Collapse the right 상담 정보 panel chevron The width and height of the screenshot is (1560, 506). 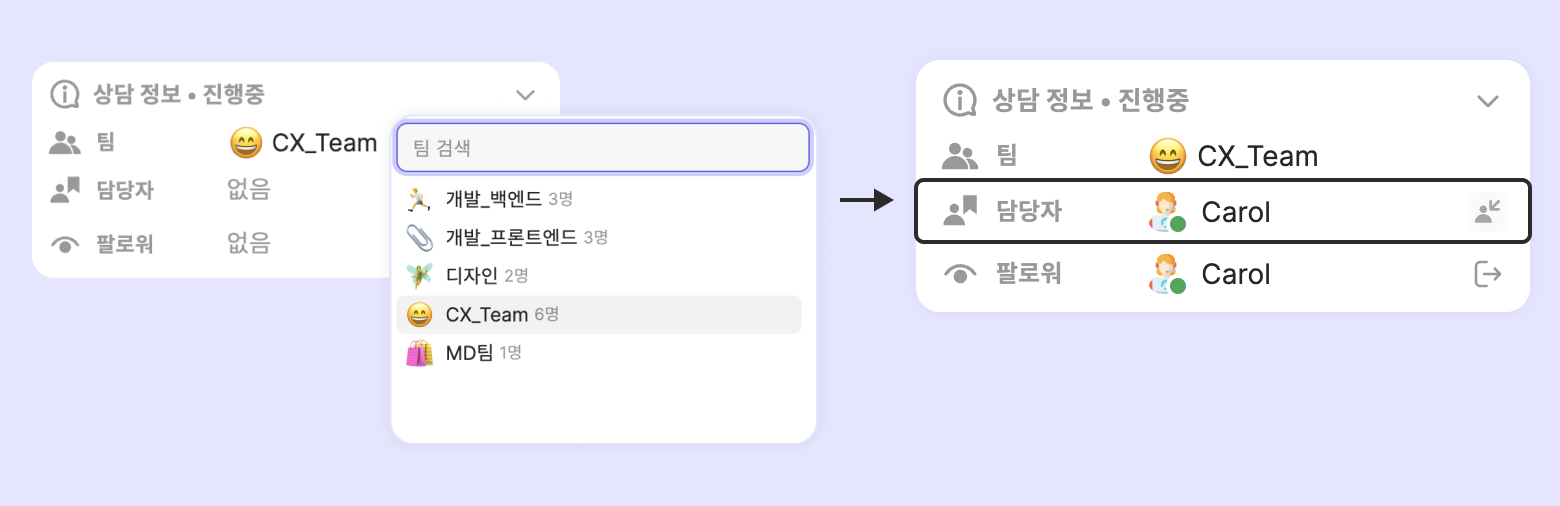pos(1488,101)
